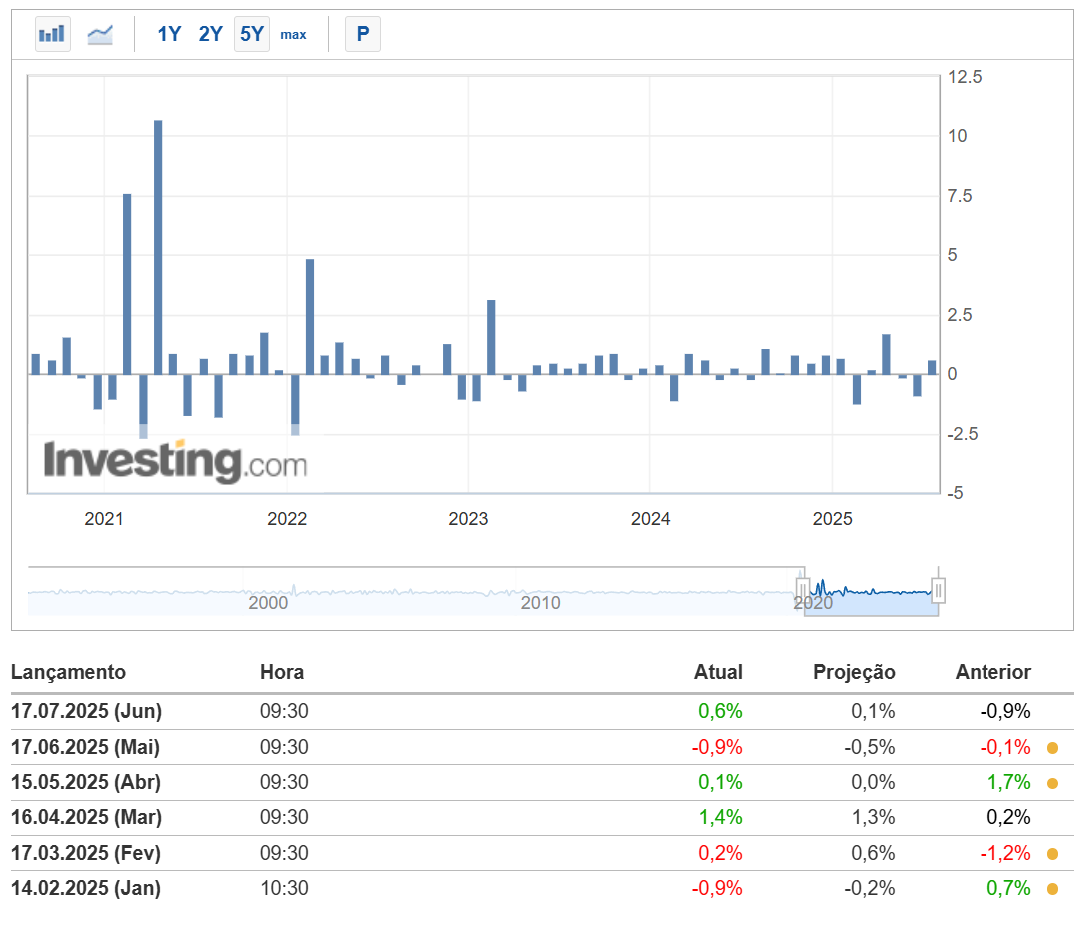Click the Projeção value -0,5% for Mai

pyautogui.click(x=870, y=747)
